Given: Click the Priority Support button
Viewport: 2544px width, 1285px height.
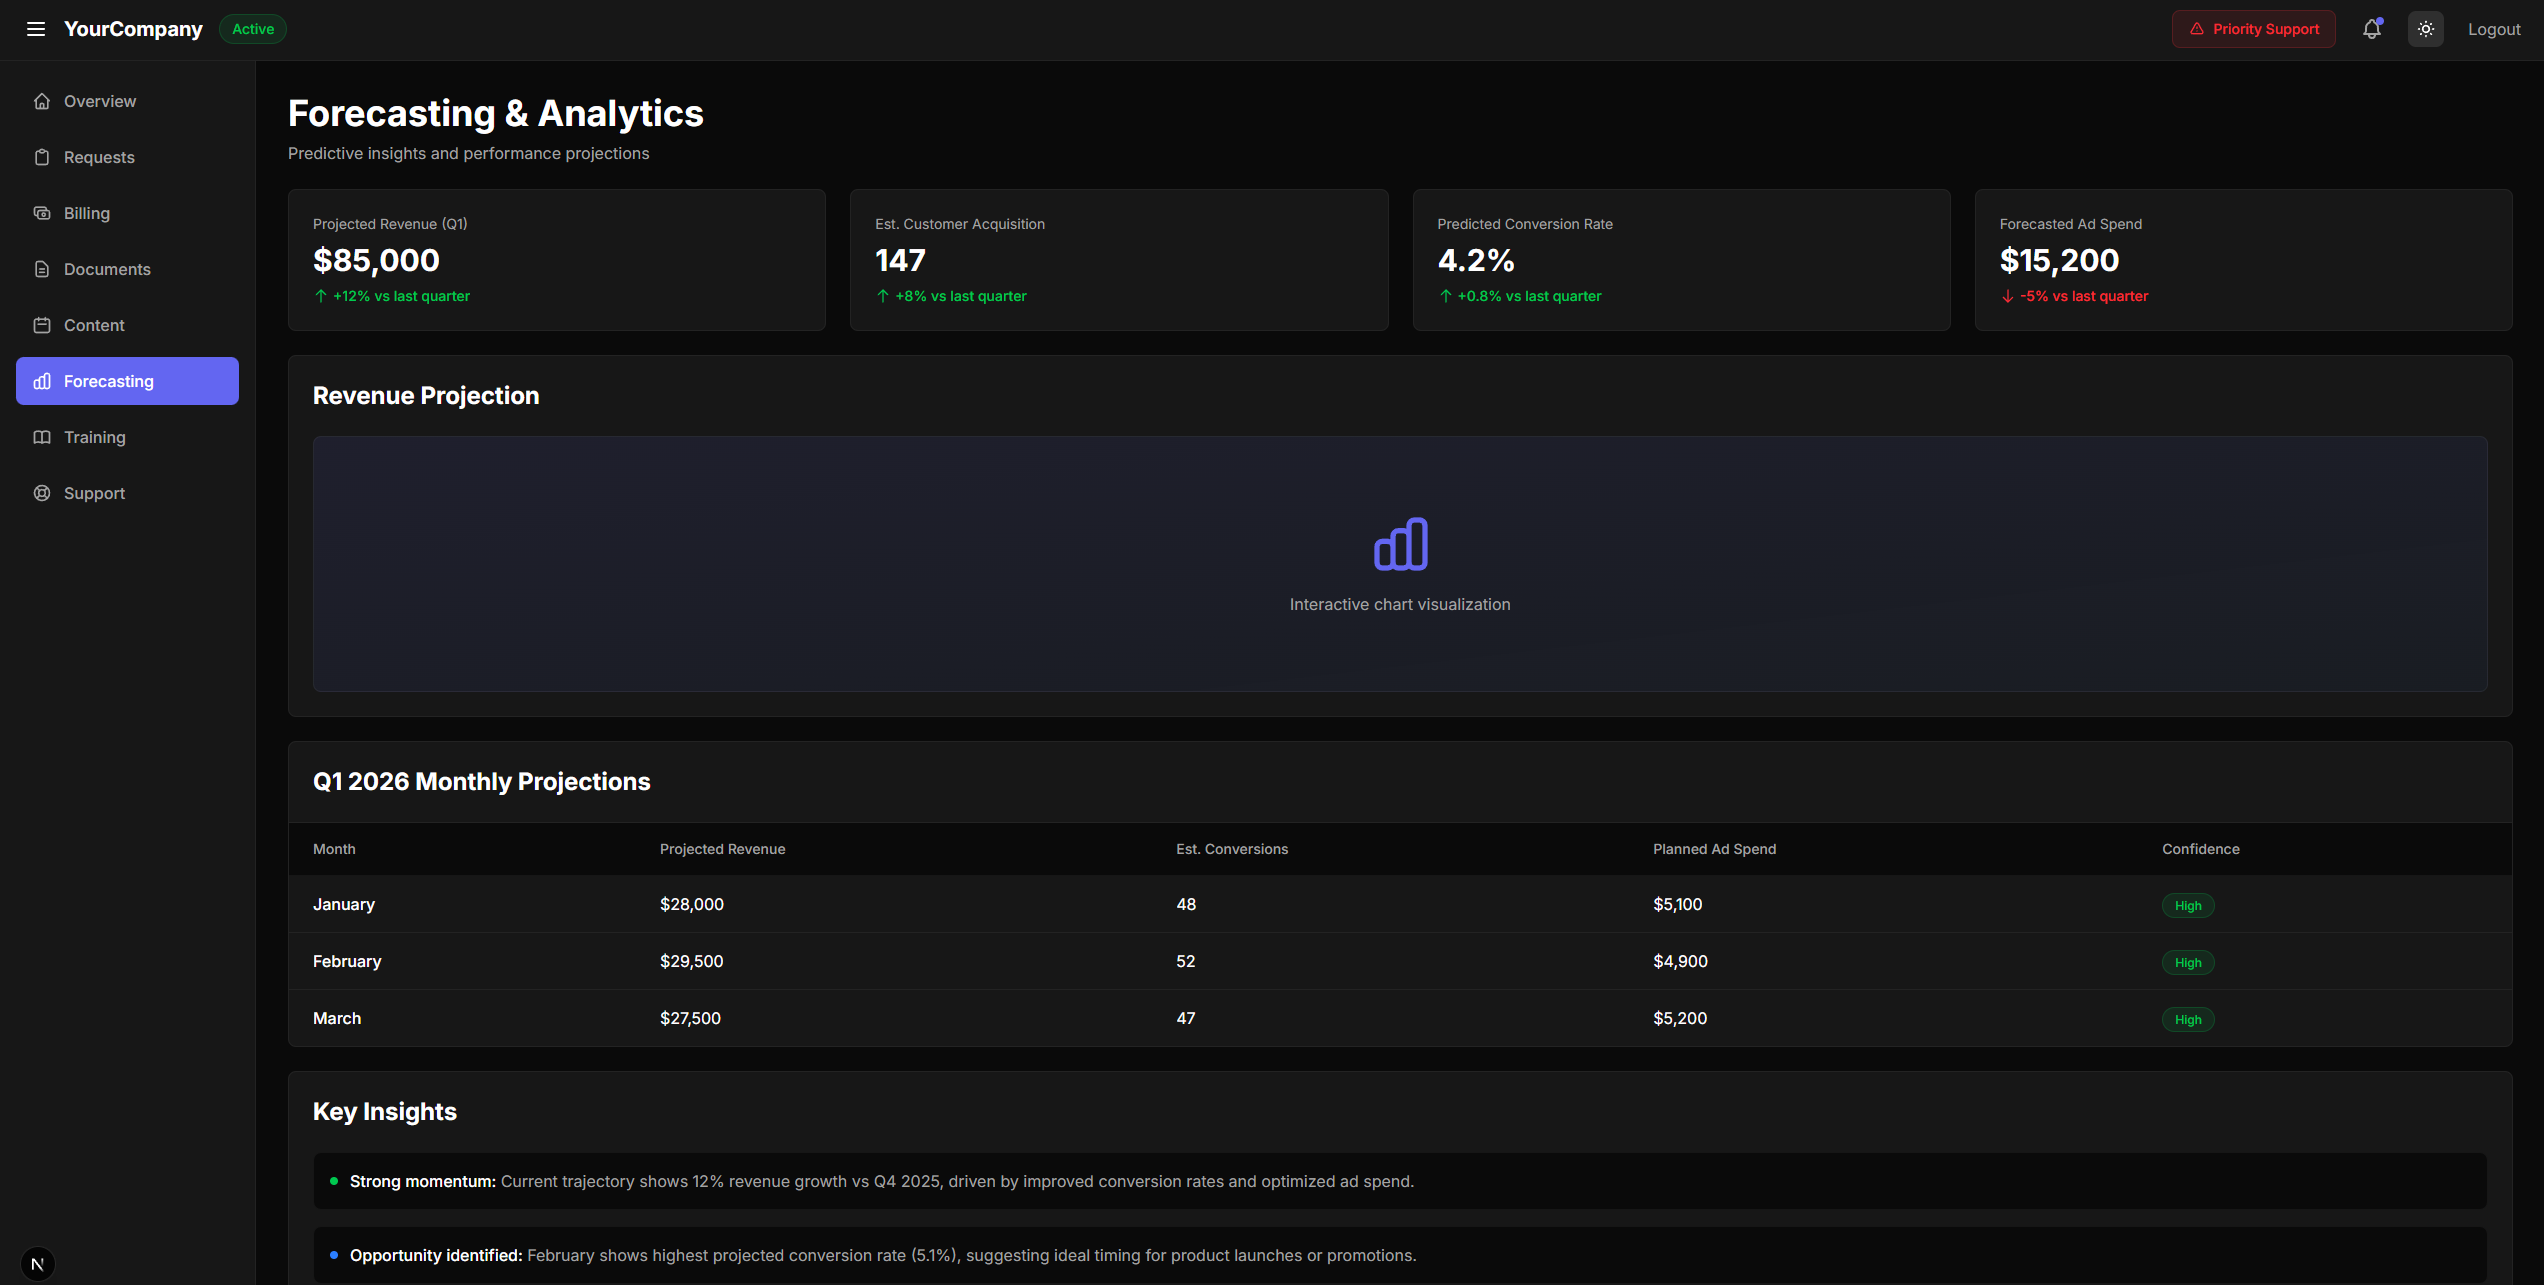Looking at the screenshot, I should pyautogui.click(x=2253, y=29).
